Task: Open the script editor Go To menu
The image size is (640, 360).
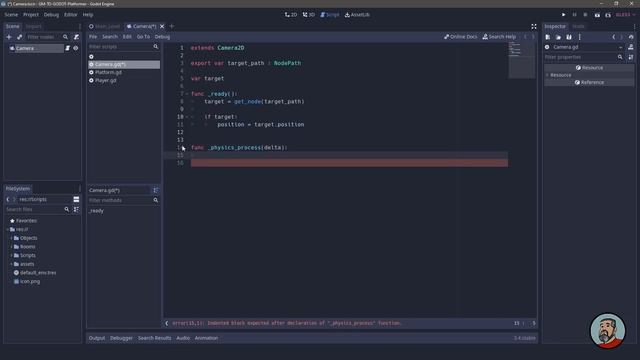Action: coord(143,37)
